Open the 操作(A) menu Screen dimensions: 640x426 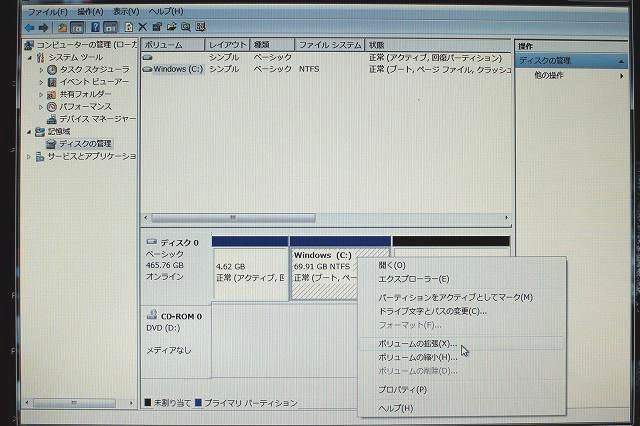pos(90,11)
